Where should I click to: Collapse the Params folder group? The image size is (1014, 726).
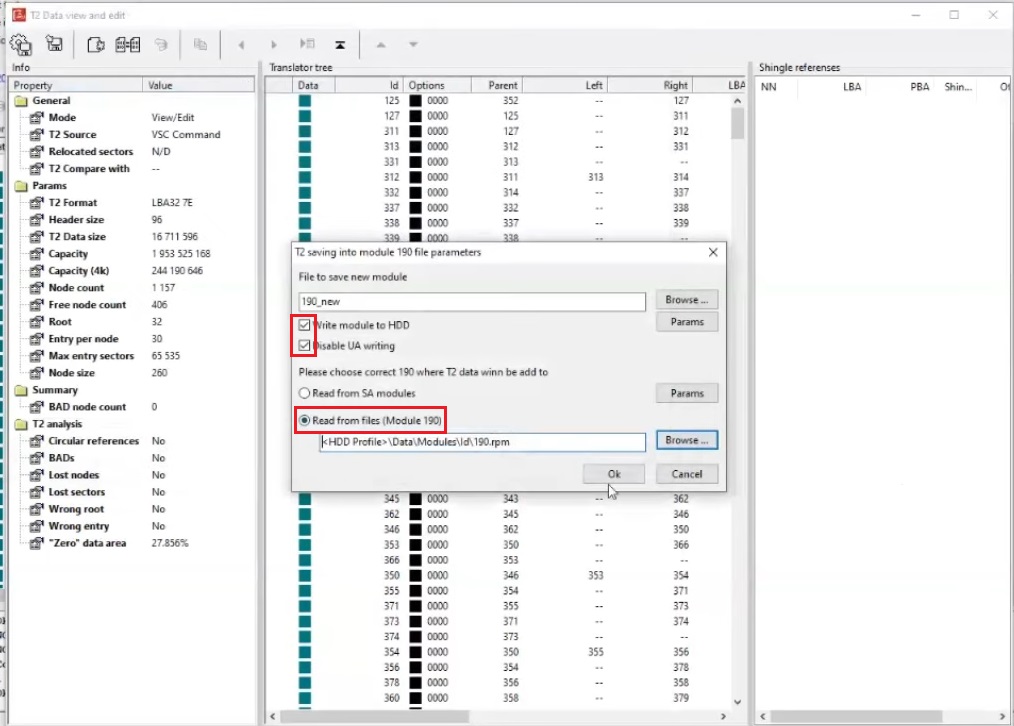[x=21, y=186]
